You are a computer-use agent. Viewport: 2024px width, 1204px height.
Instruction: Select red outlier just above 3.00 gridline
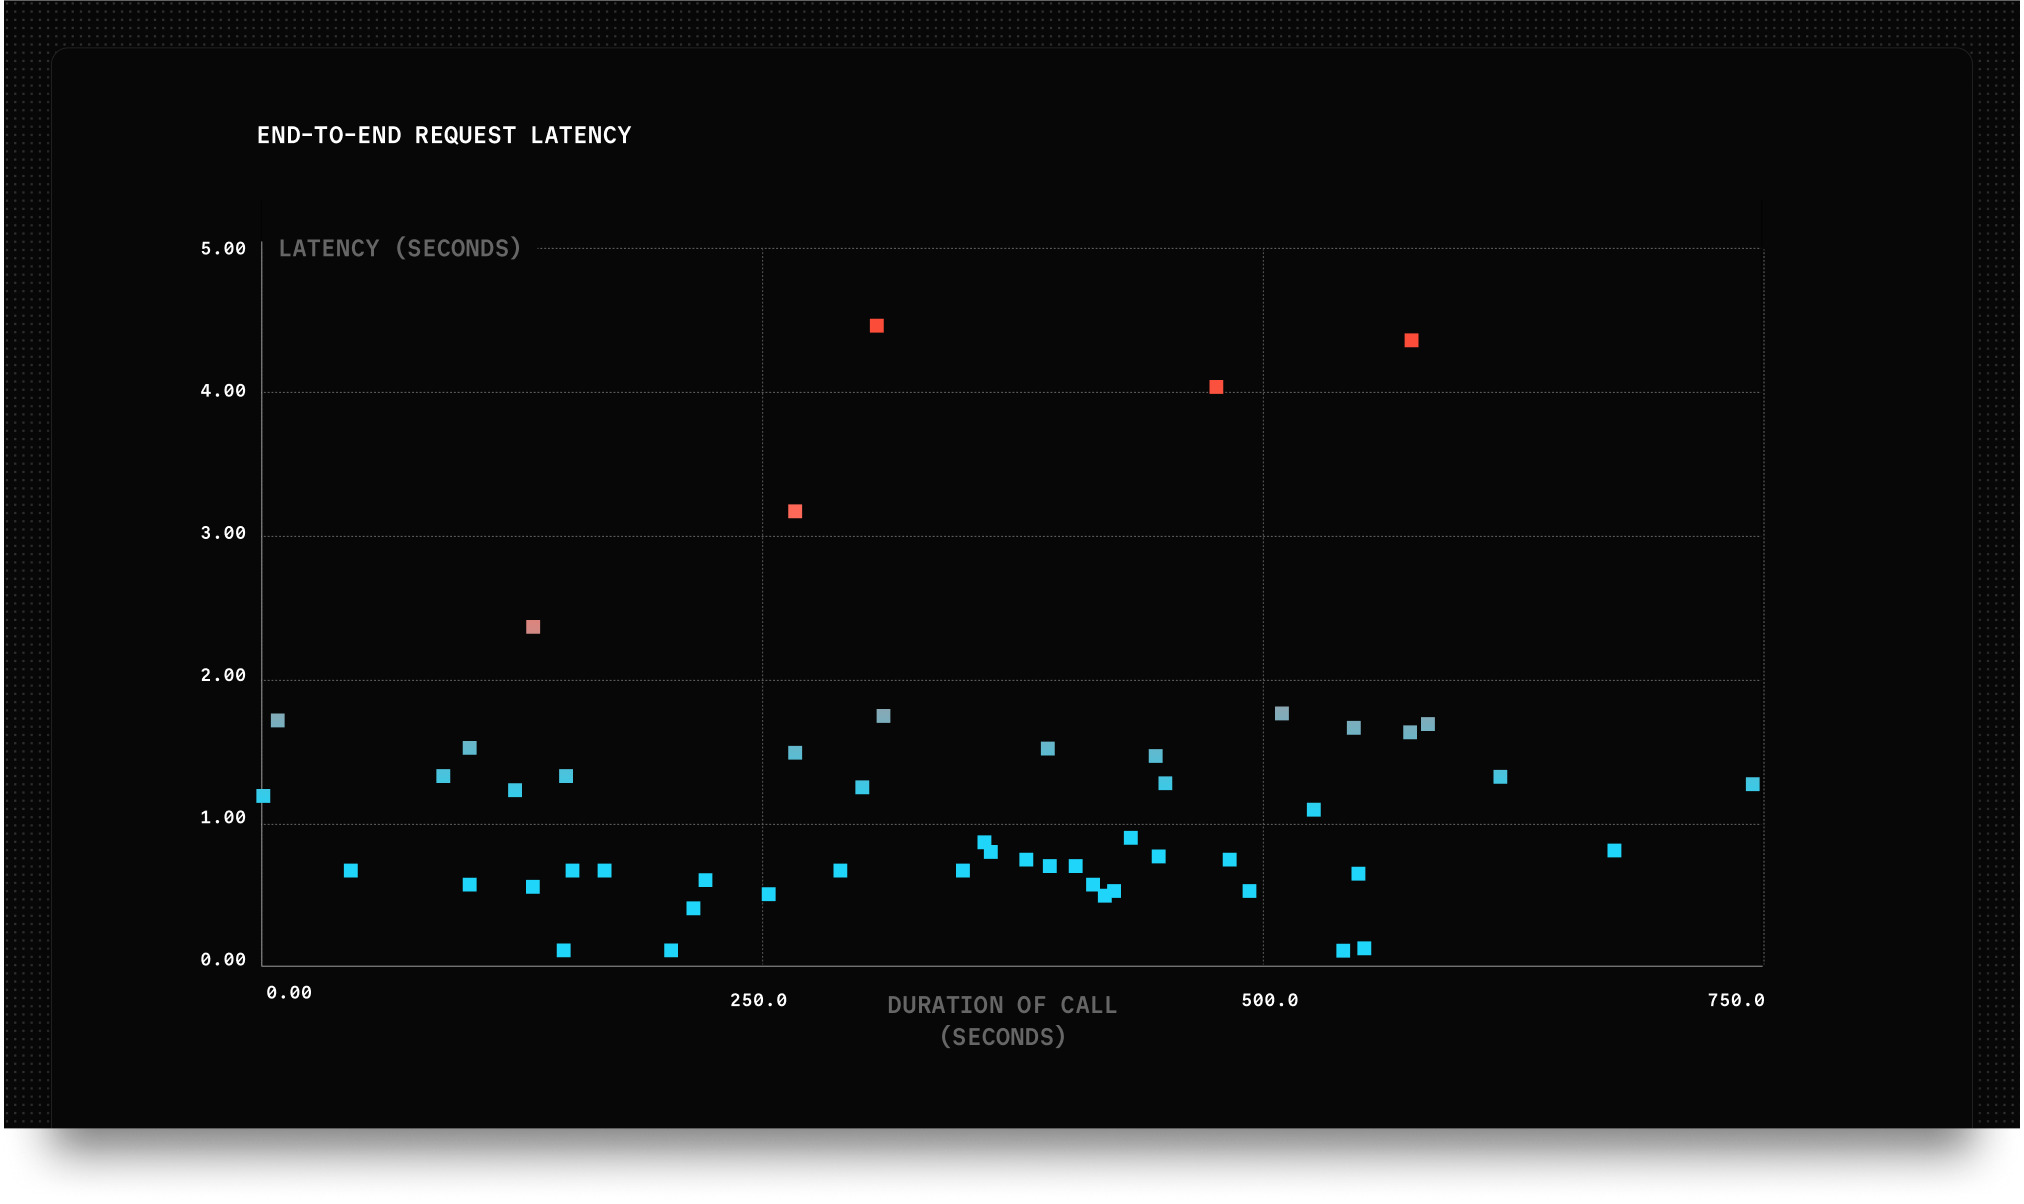coord(795,512)
